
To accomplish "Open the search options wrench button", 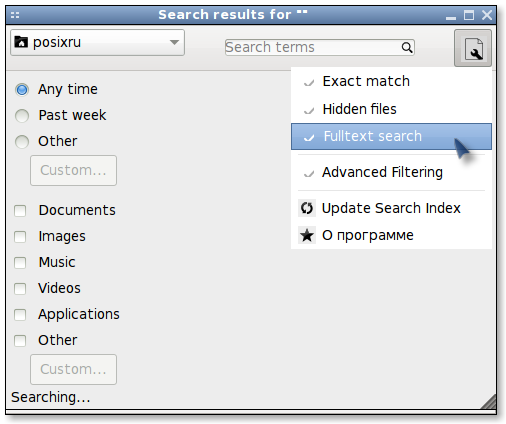I will 473,48.
